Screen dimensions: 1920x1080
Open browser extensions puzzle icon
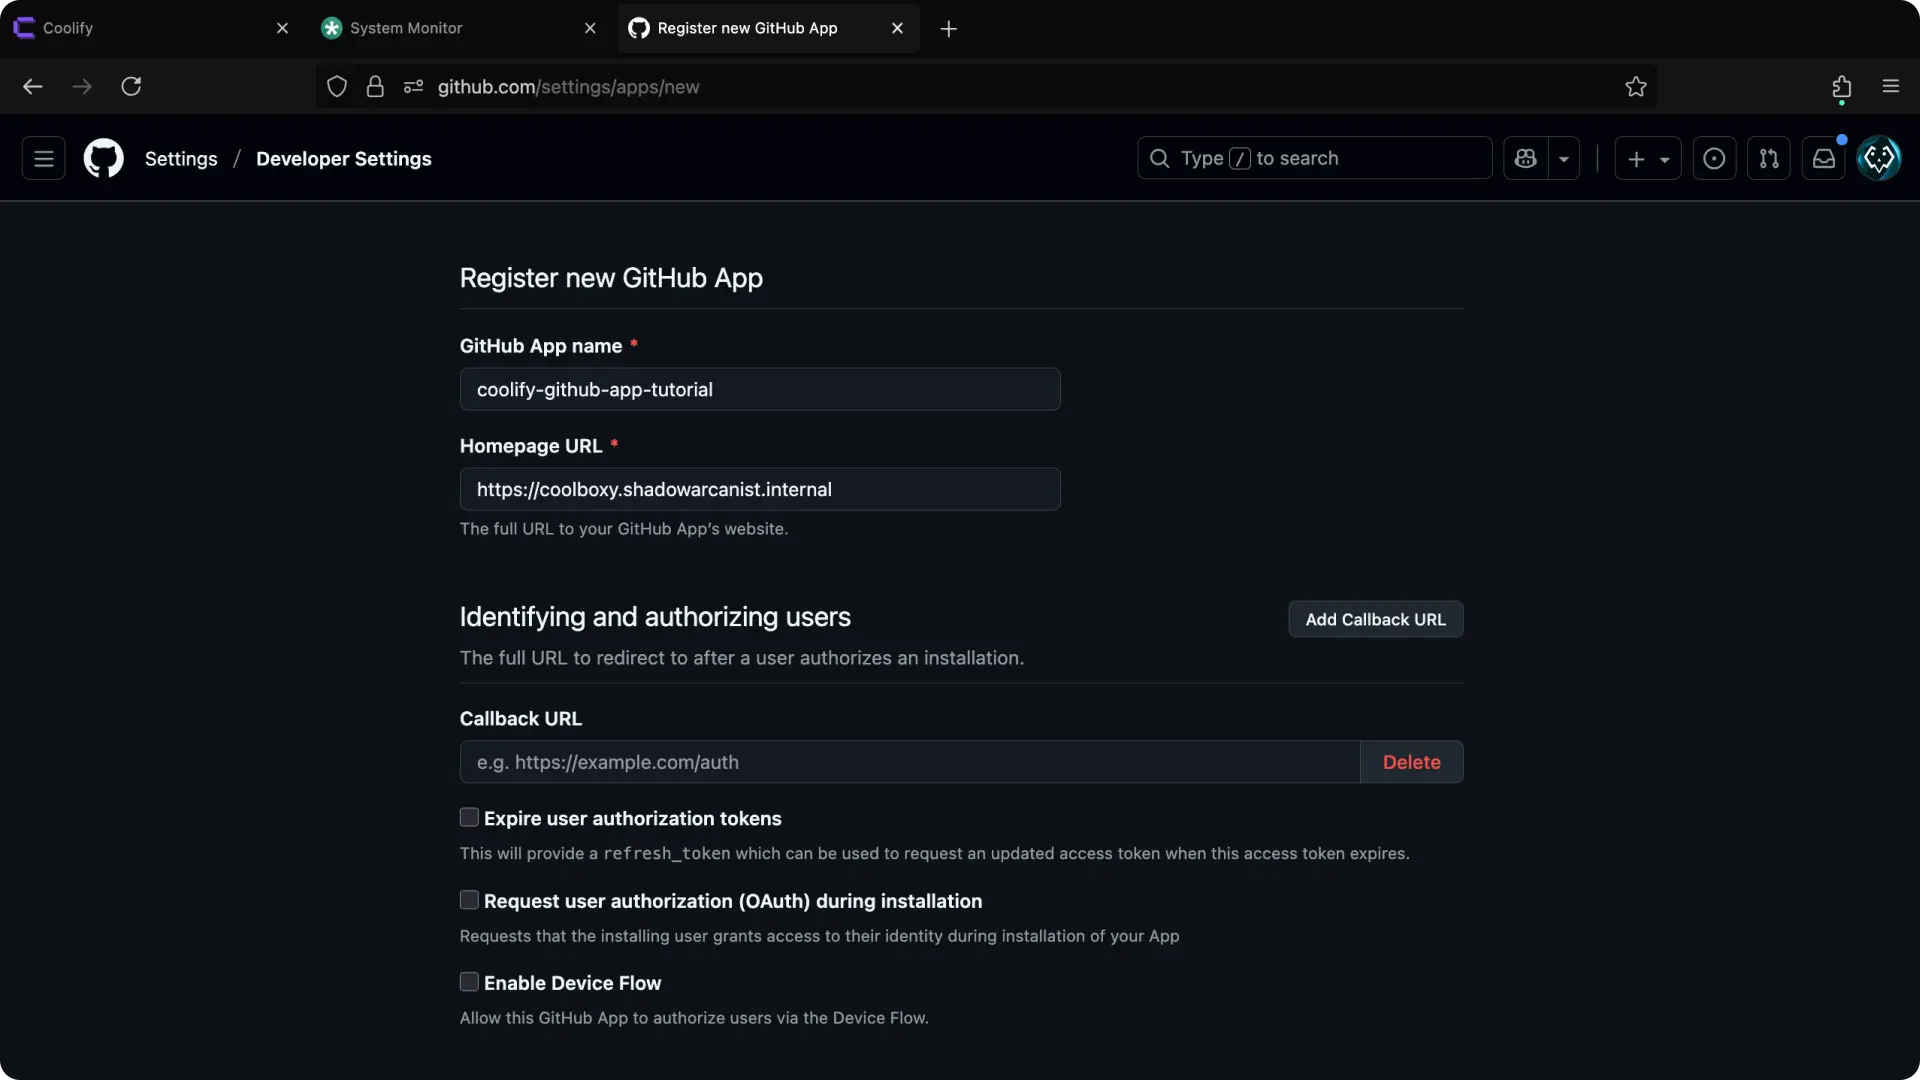[1841, 87]
